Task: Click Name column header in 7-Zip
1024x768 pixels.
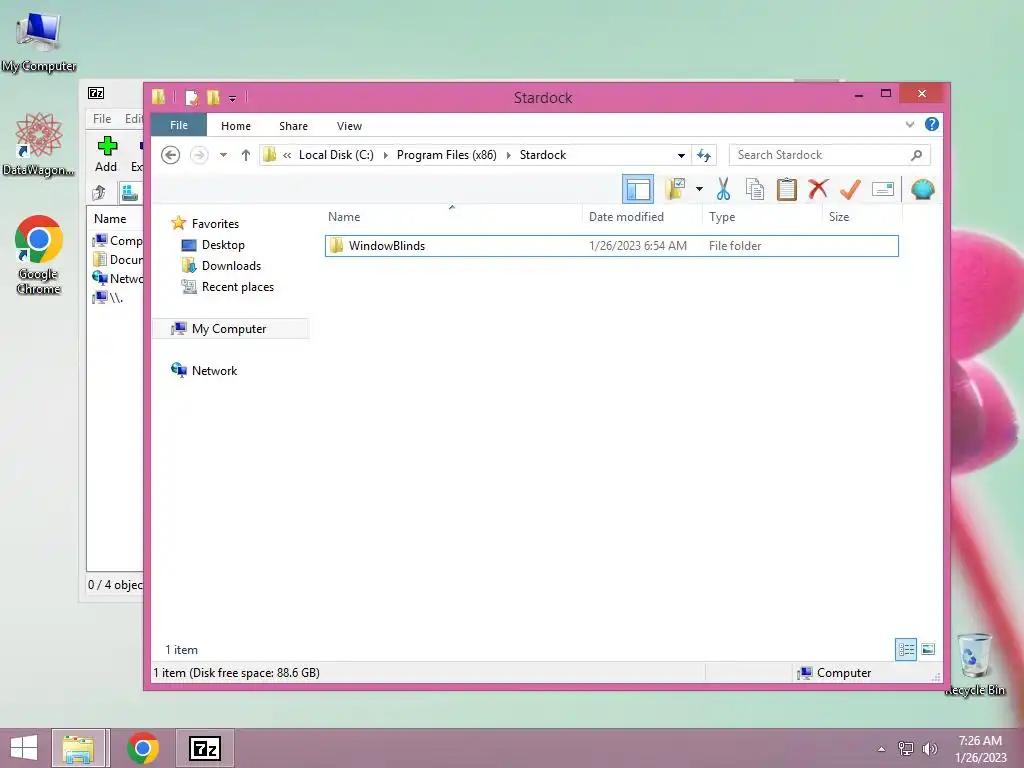Action: pyautogui.click(x=110, y=219)
